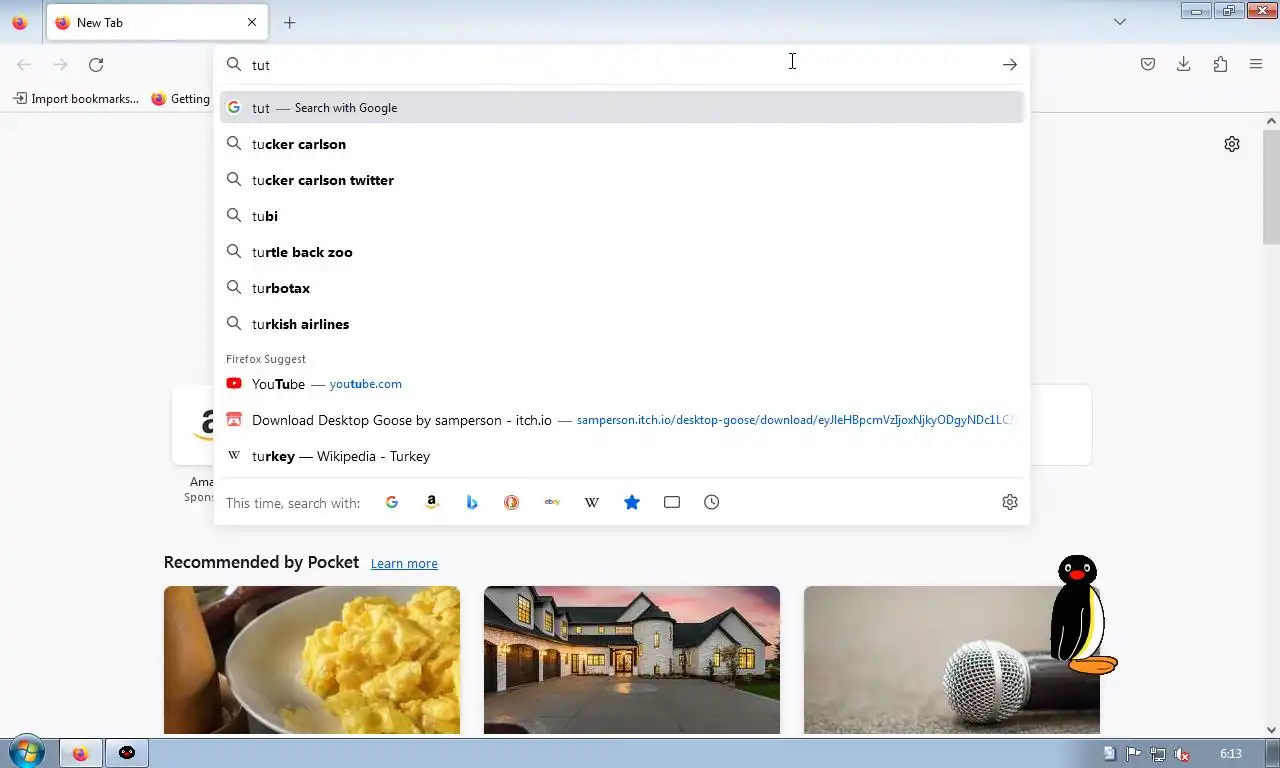Search this time with Google icon
This screenshot has height=768, width=1280.
pos(392,502)
